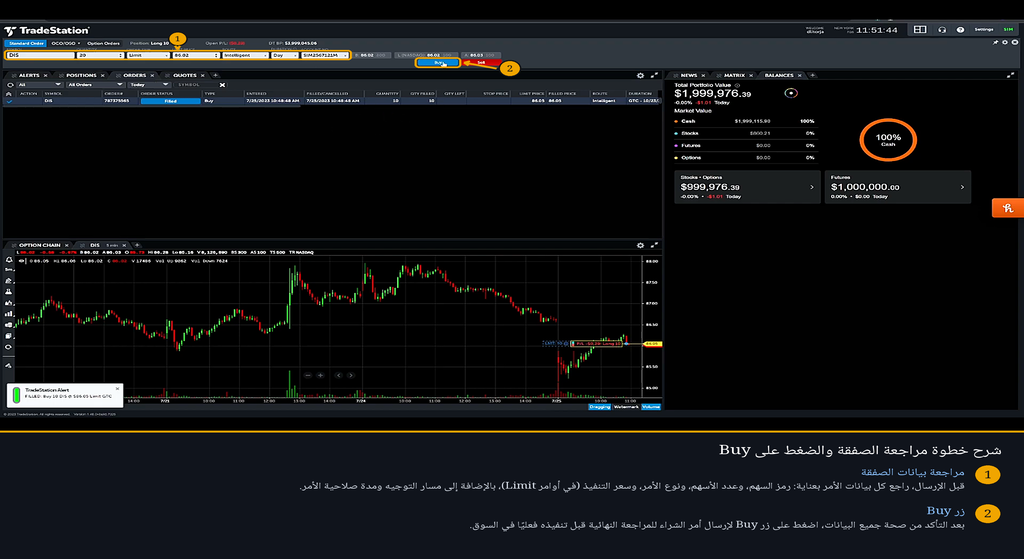Open the orders panel gear settings
Viewport: 1024px width, 559px height.
pyautogui.click(x=640, y=75)
